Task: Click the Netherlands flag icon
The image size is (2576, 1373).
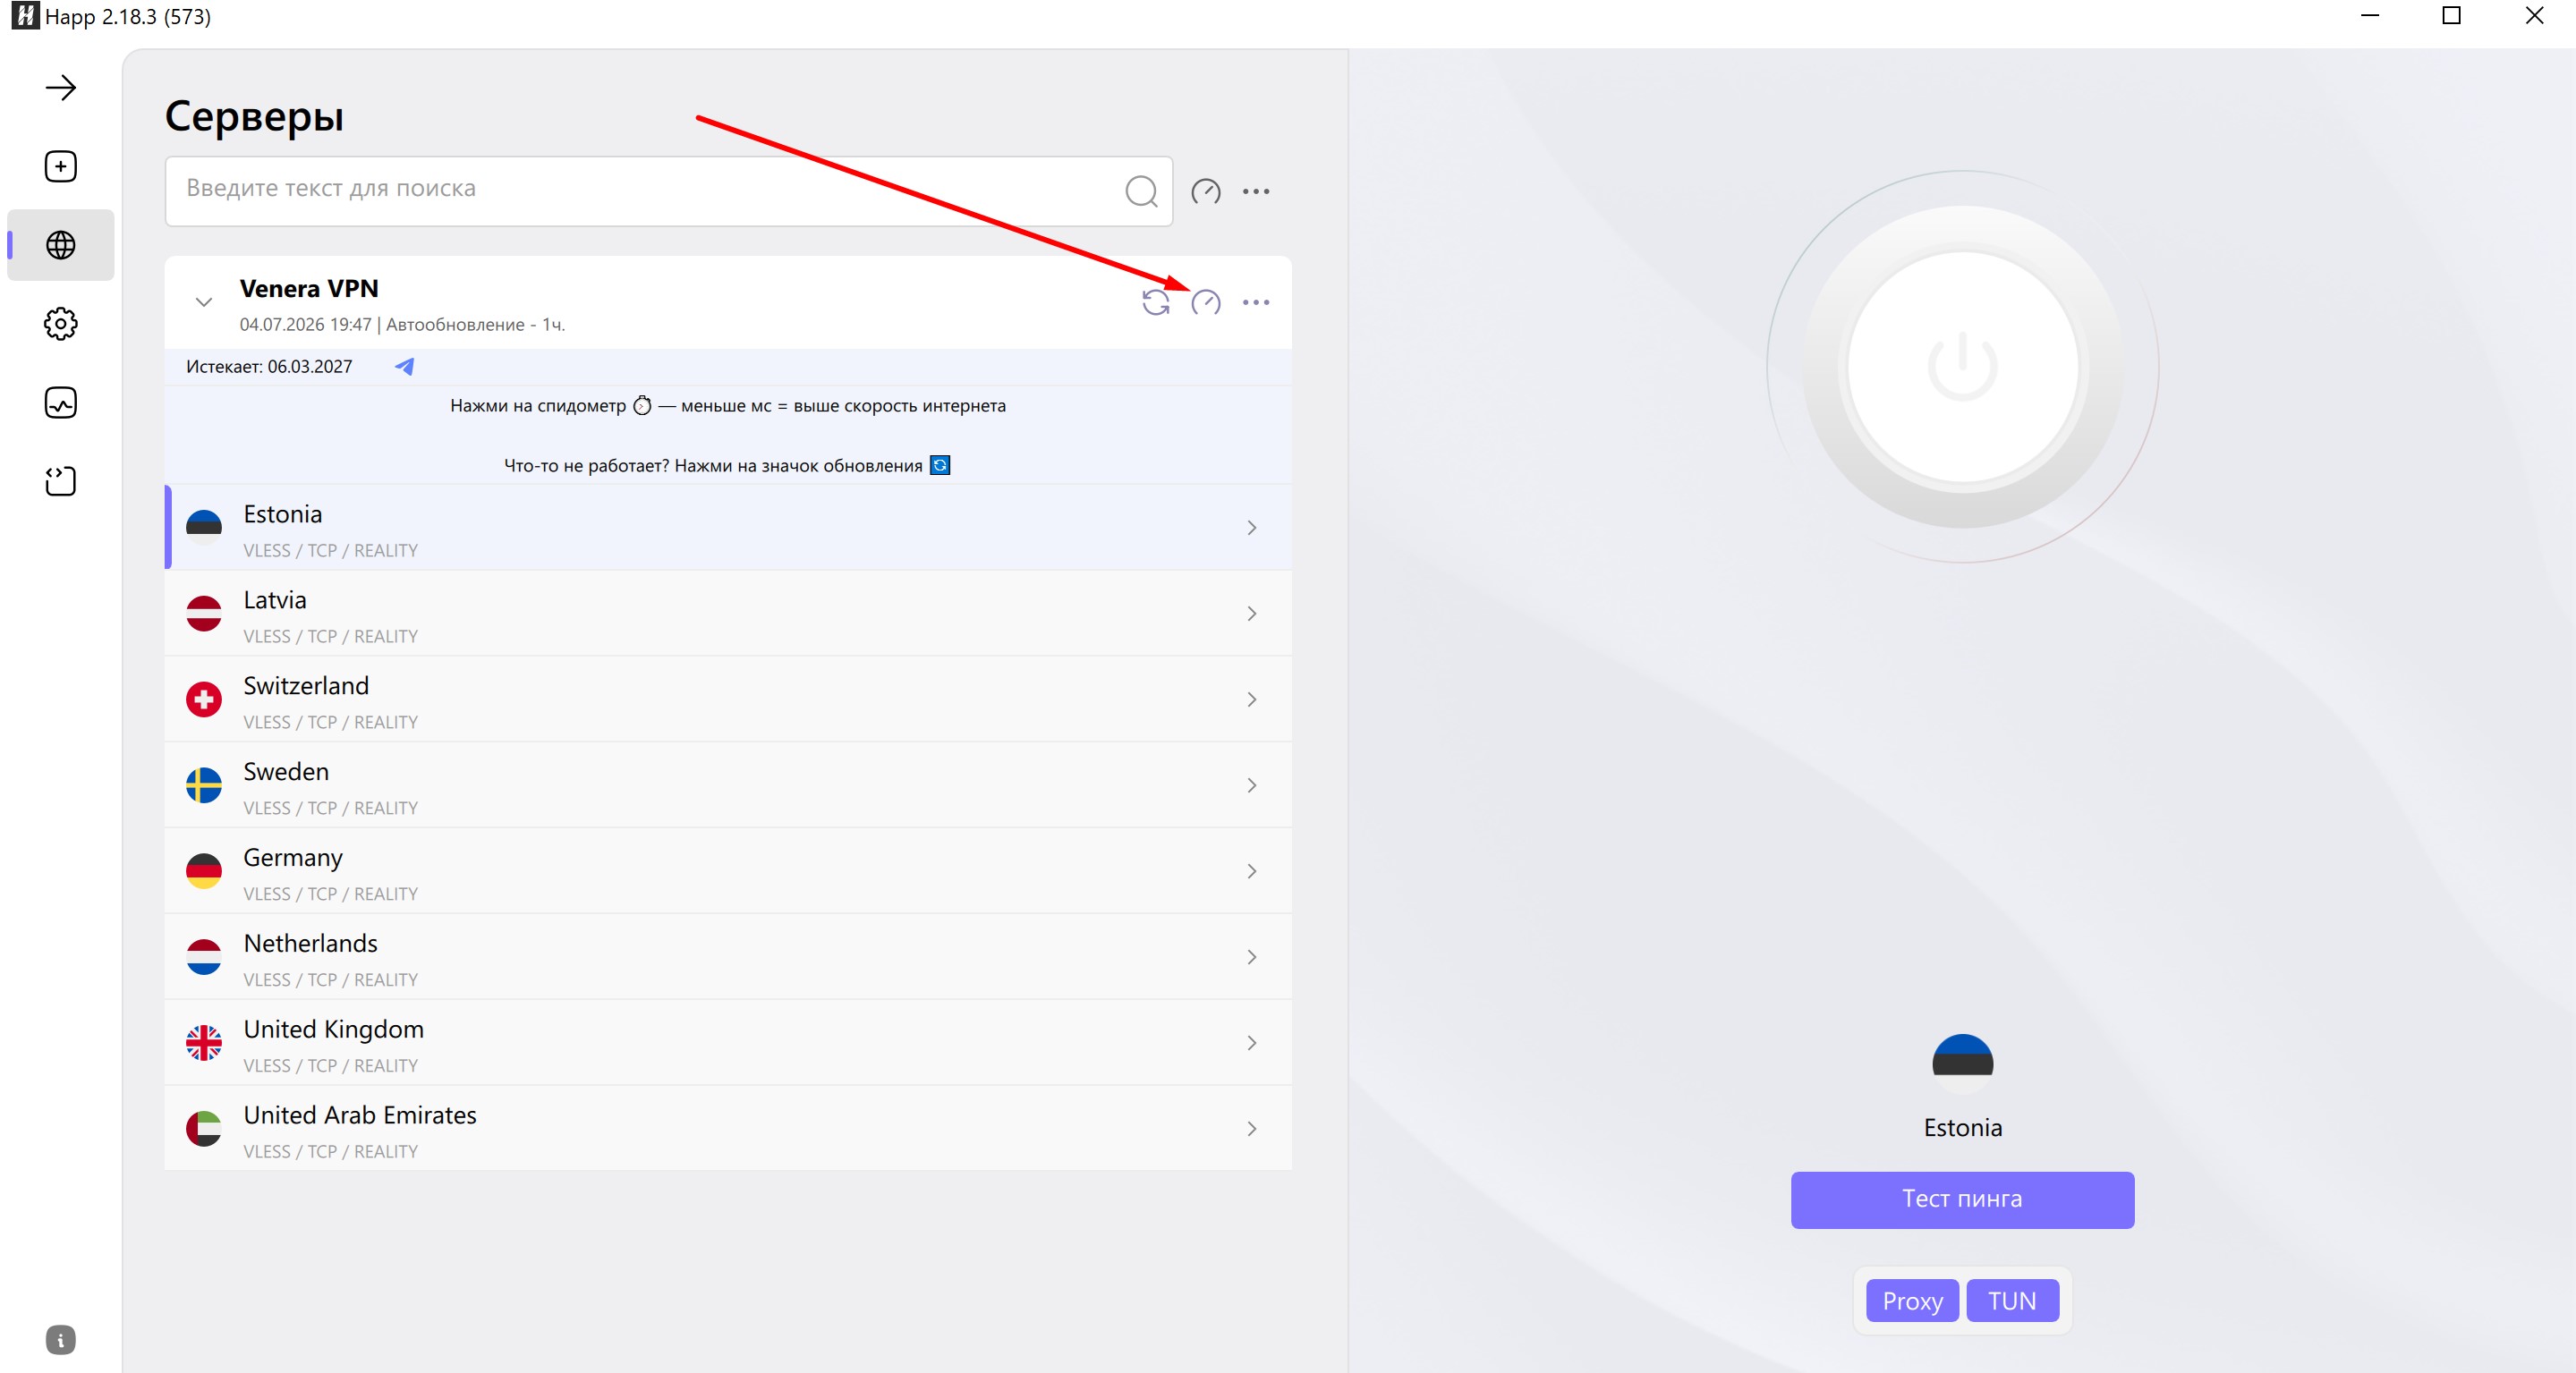Action: pyautogui.click(x=204, y=957)
